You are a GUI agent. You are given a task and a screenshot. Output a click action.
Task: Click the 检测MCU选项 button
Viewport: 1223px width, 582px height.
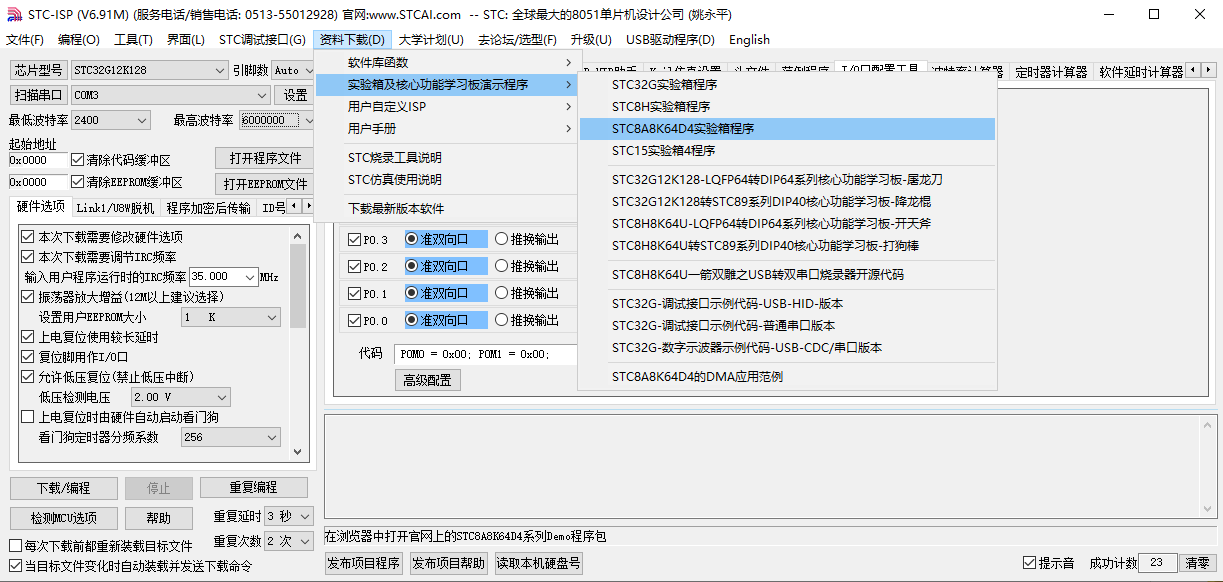point(64,518)
